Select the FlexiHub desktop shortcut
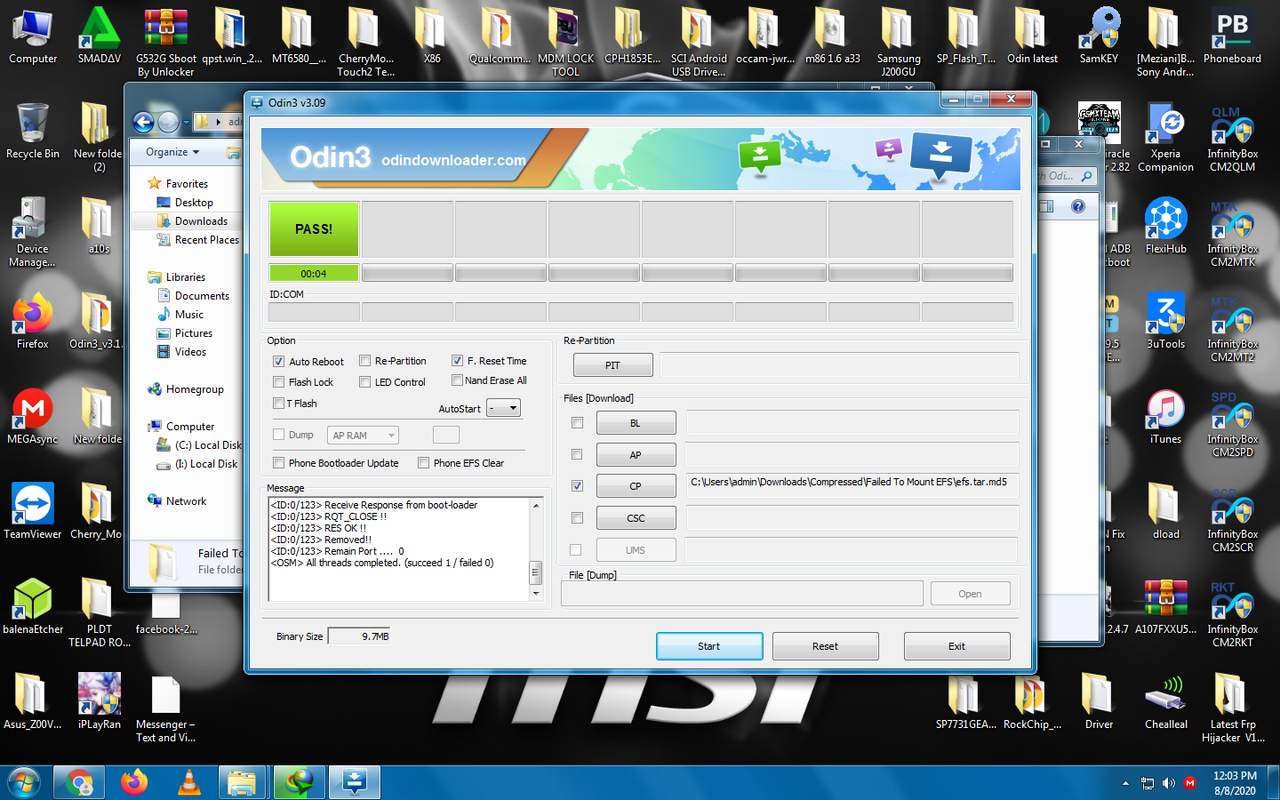 (1165, 227)
